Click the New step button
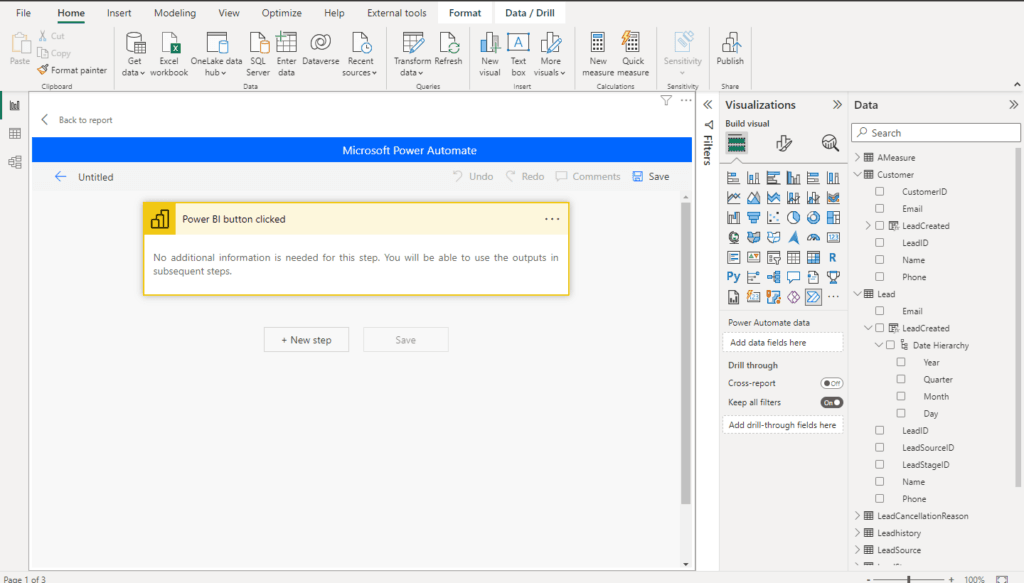Screen dimensions: 1024x583 point(306,340)
